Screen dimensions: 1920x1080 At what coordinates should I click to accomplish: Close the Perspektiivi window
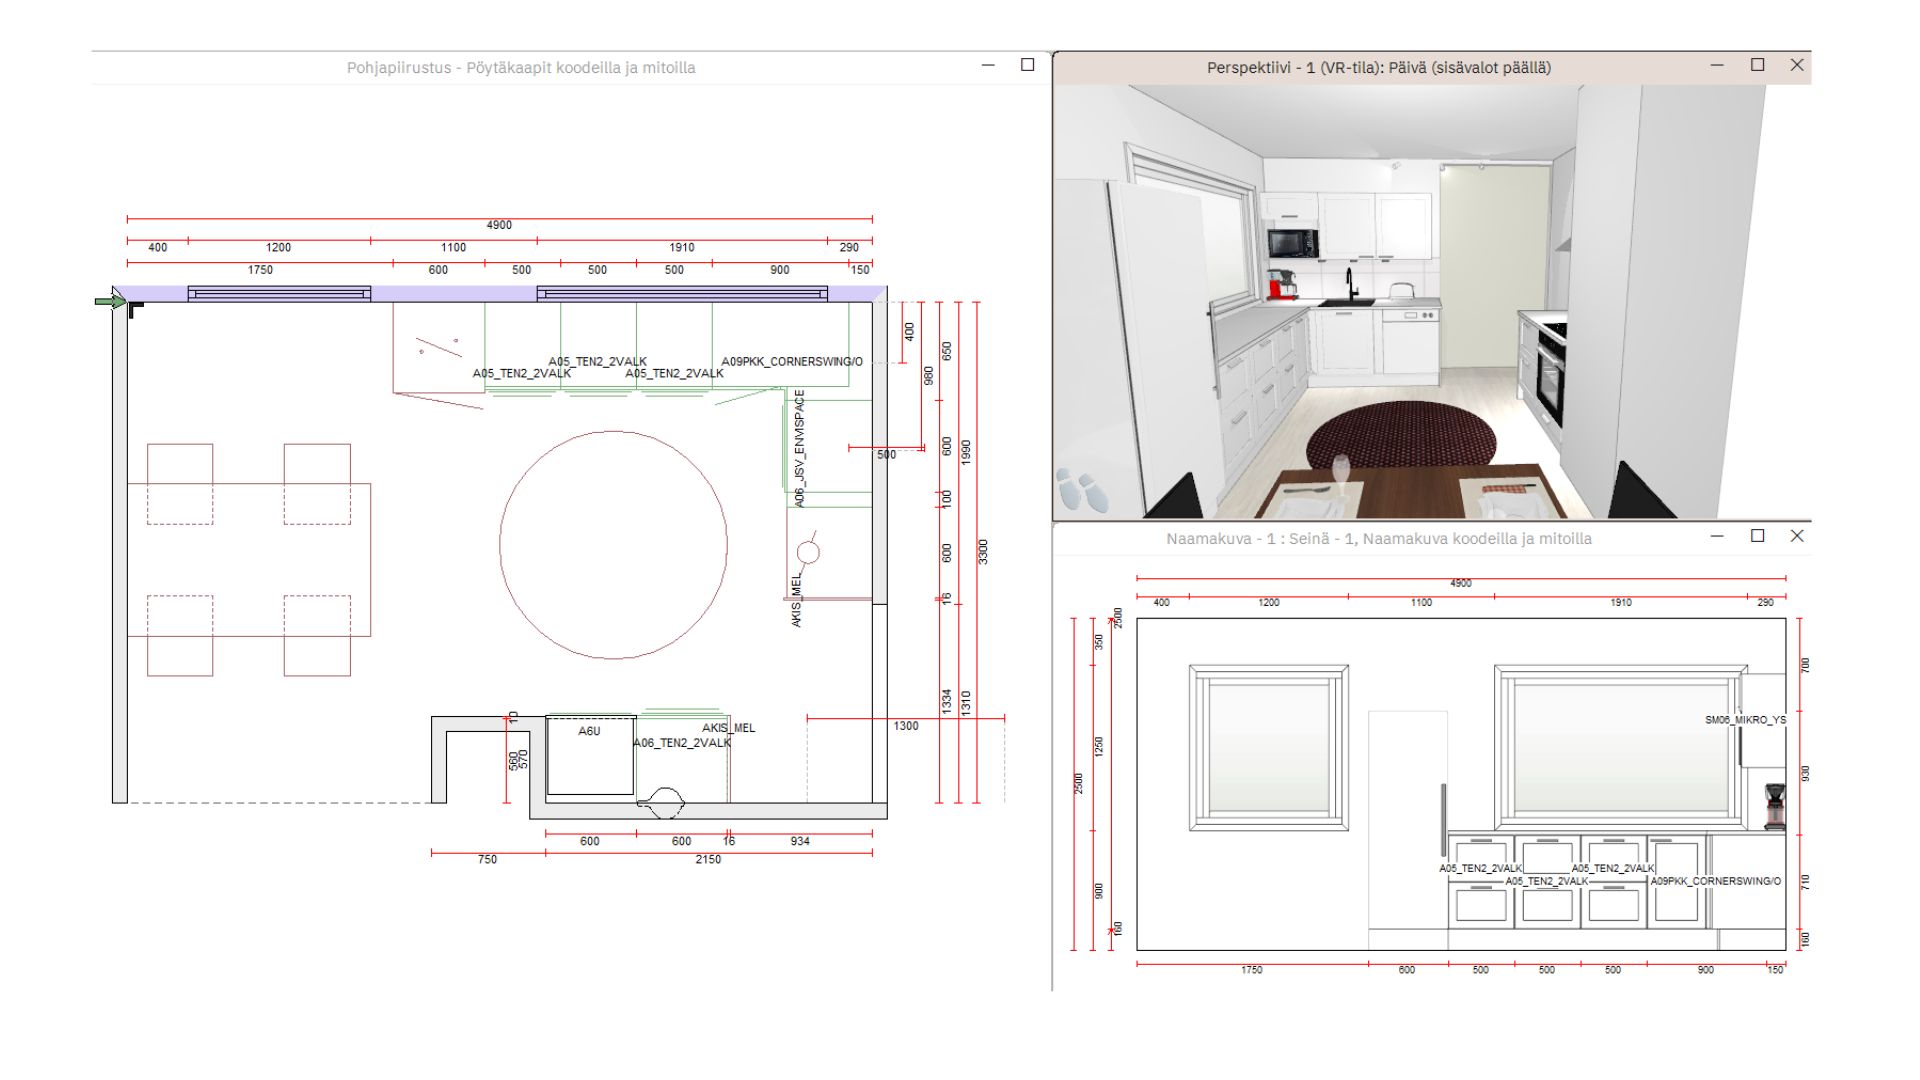pos(1796,65)
